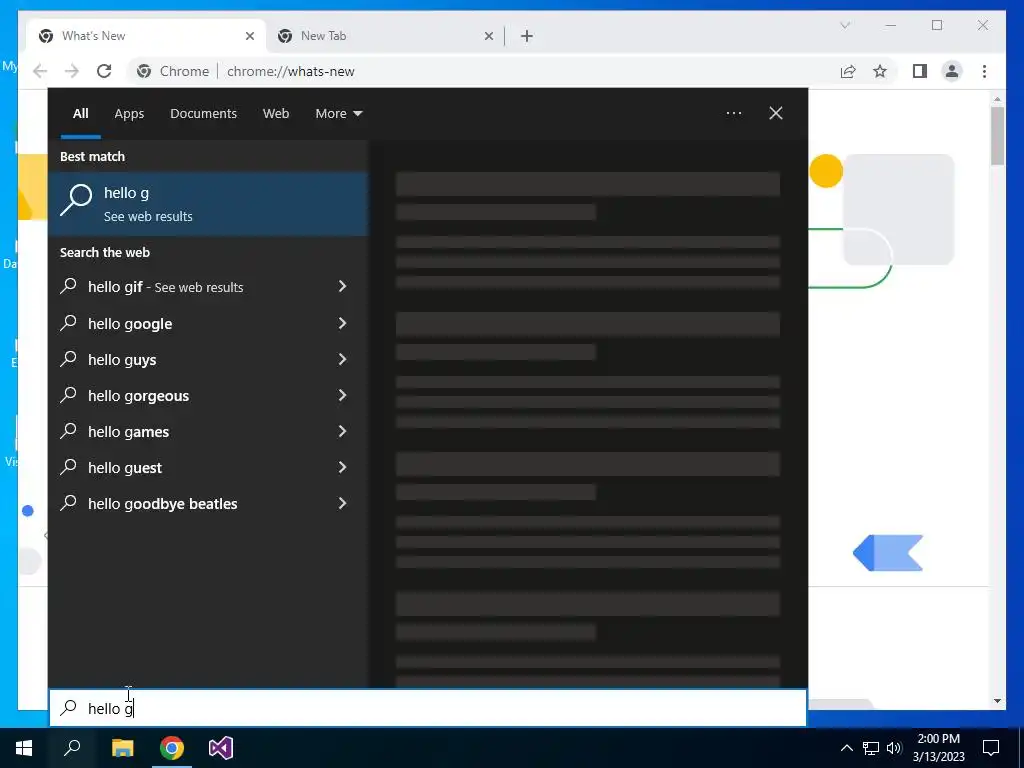The height and width of the screenshot is (768, 1024).
Task: Open a new Chrome tab with plus
Action: click(527, 36)
